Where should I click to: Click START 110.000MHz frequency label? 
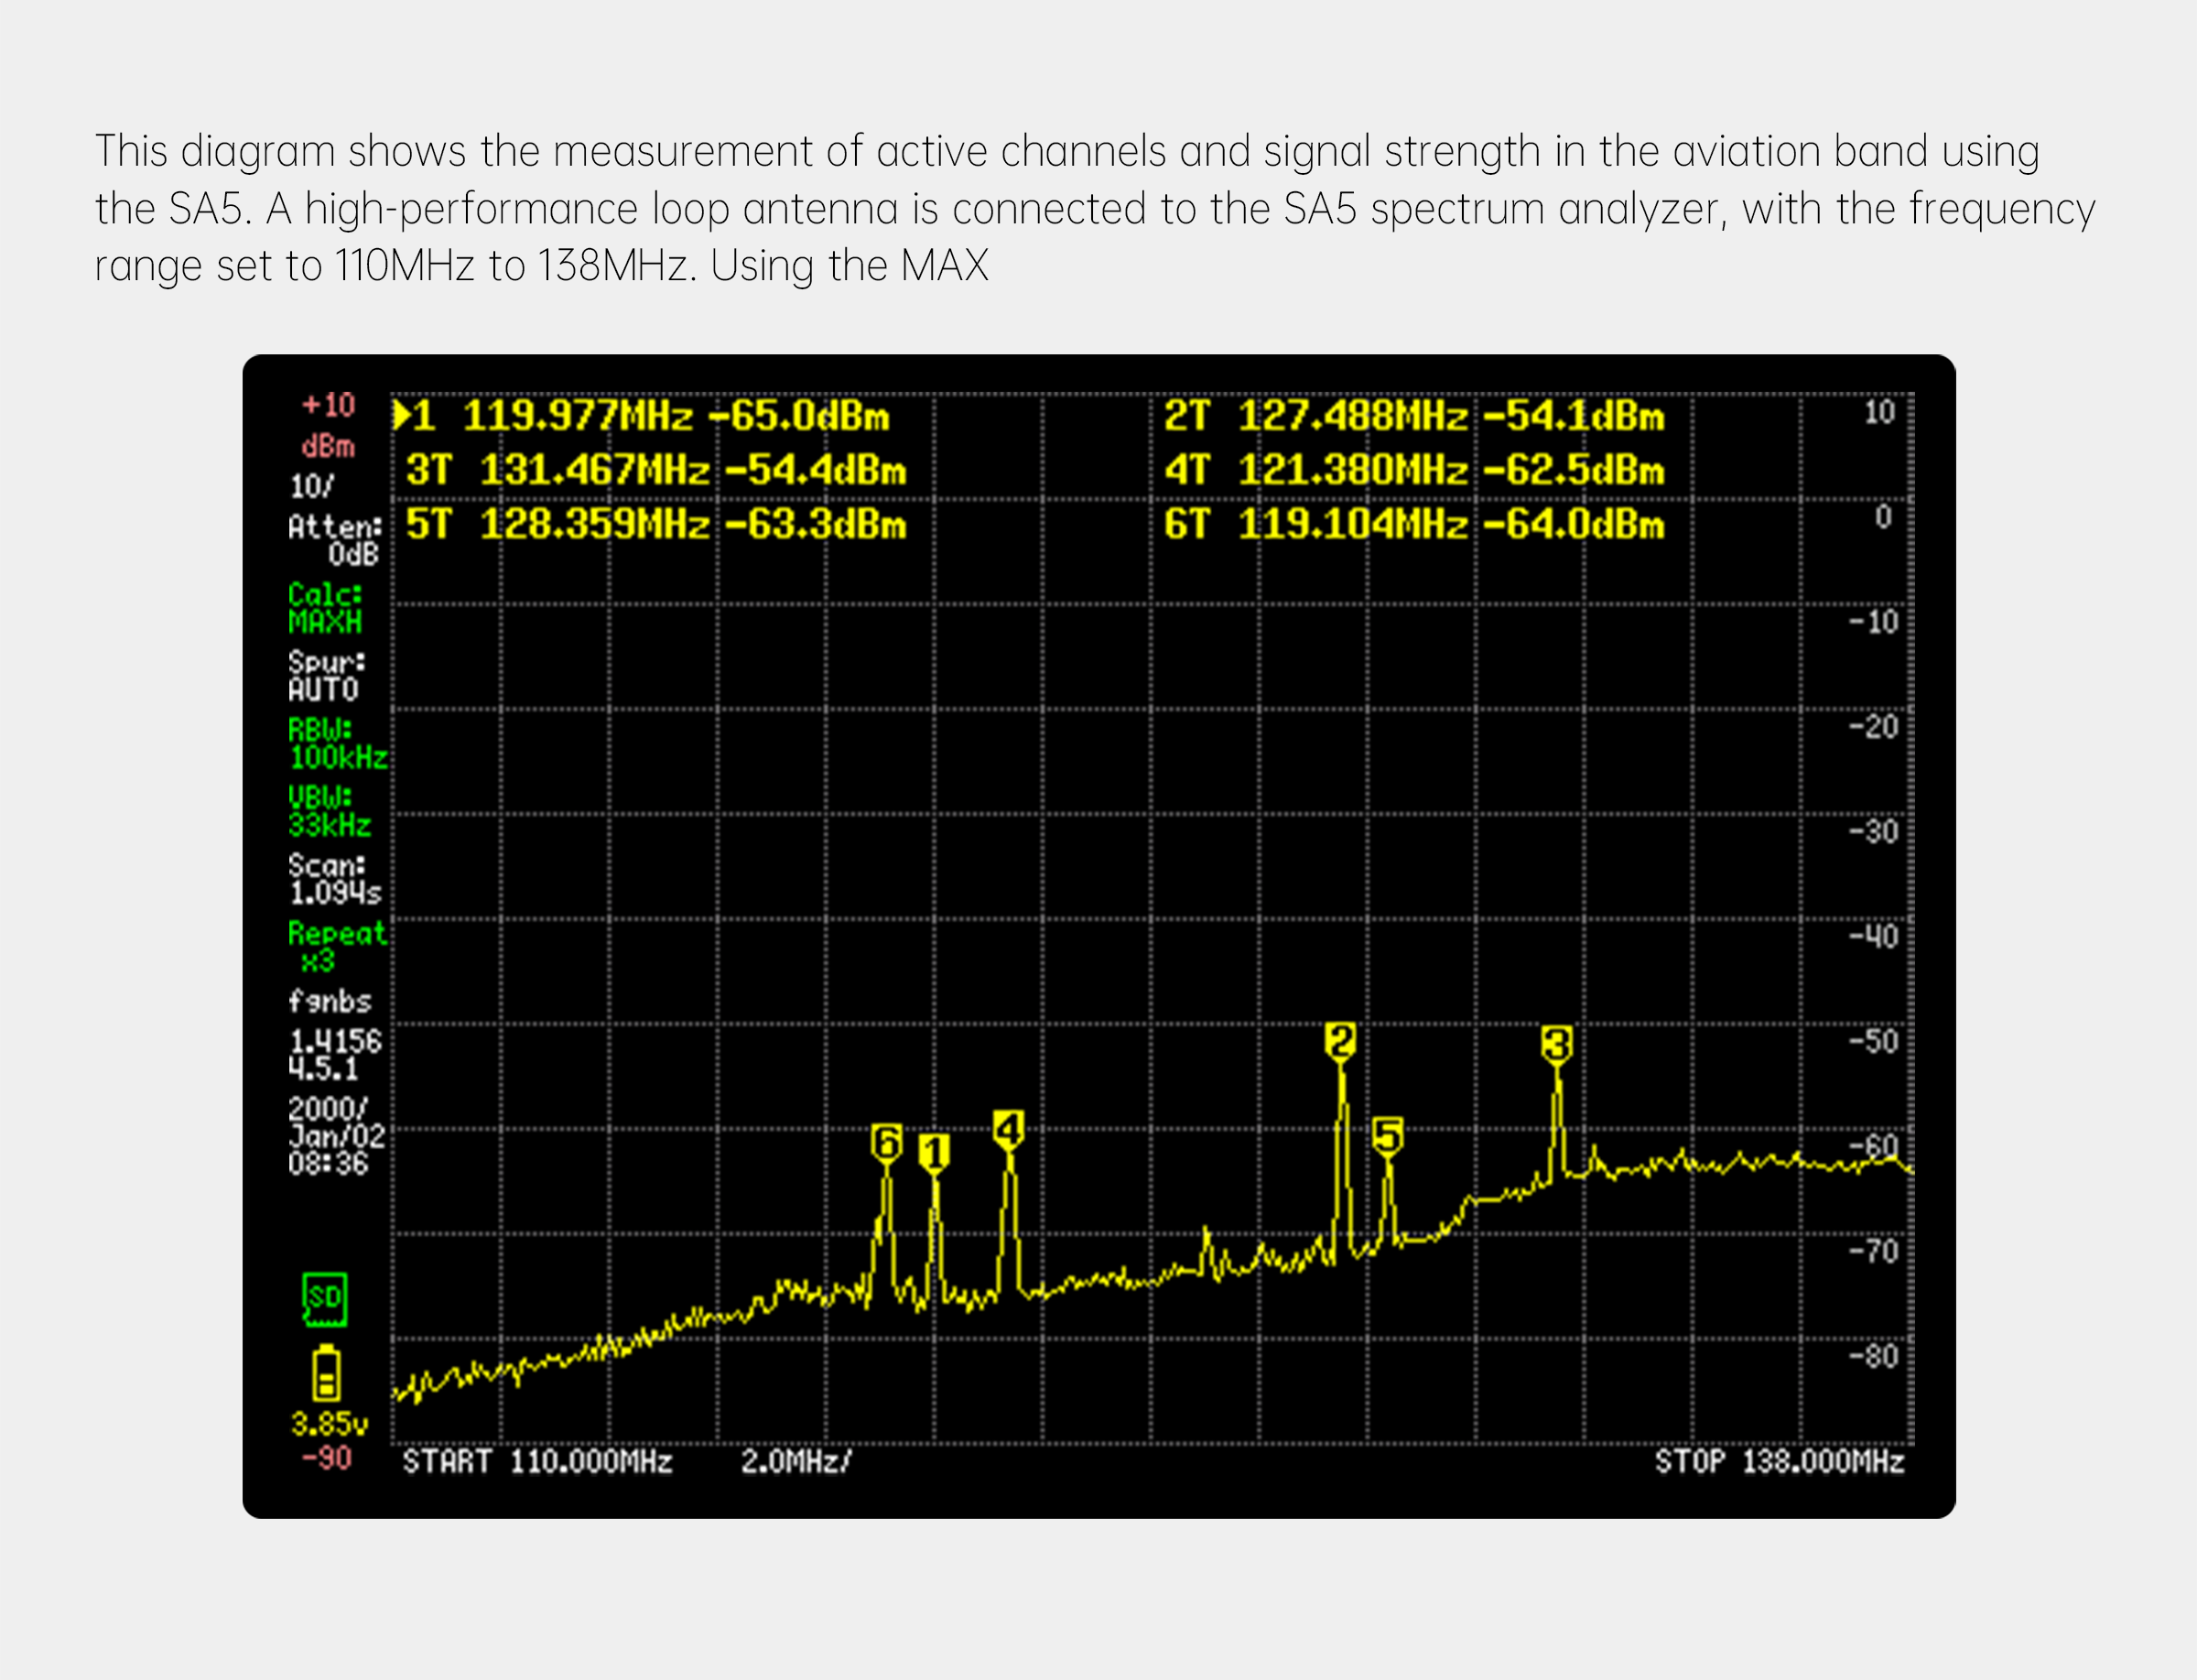537,1462
